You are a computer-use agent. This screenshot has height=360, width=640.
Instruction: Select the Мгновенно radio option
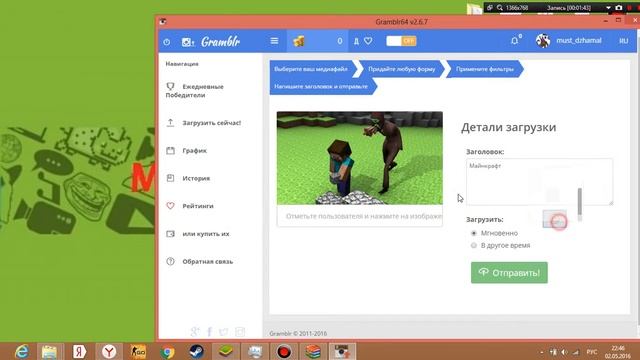[x=474, y=233]
